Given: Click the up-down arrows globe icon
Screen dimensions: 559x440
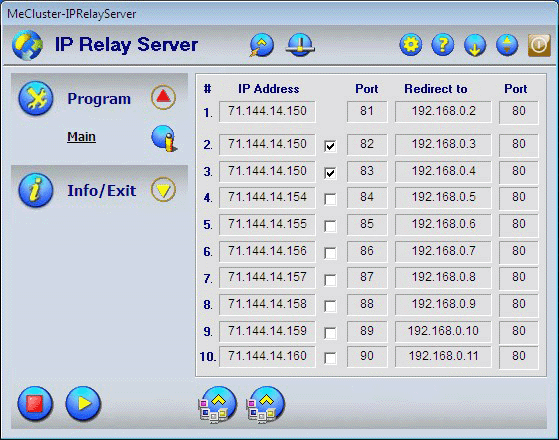Looking at the screenshot, I should [507, 45].
